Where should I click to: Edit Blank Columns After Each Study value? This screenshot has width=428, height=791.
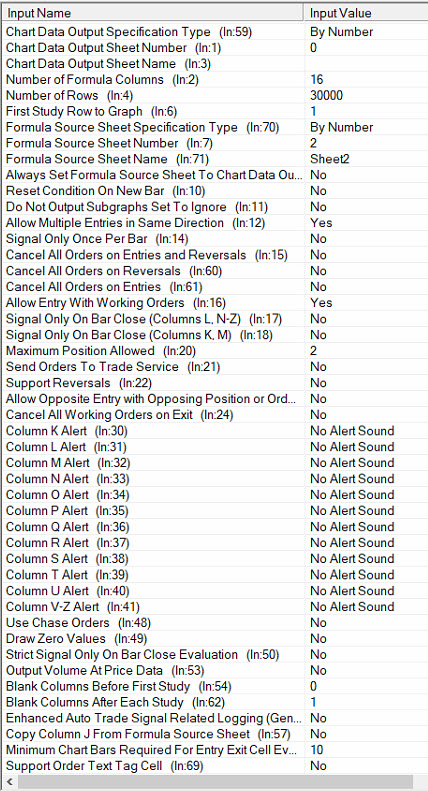pos(366,702)
